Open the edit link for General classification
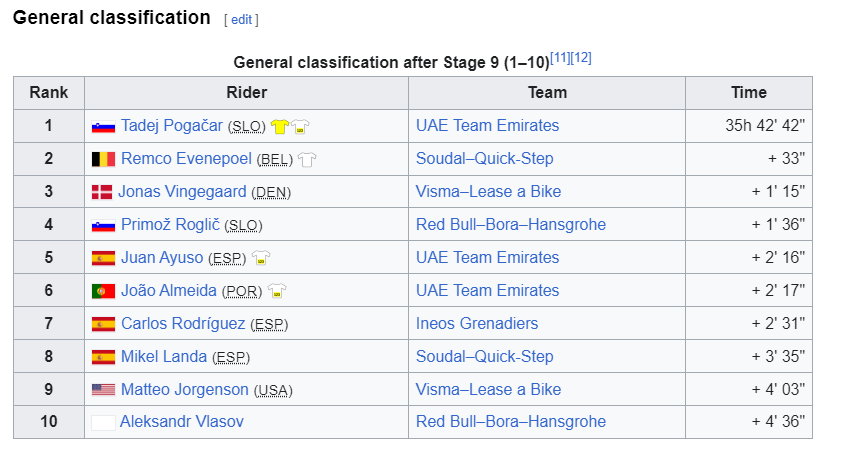 click(242, 20)
